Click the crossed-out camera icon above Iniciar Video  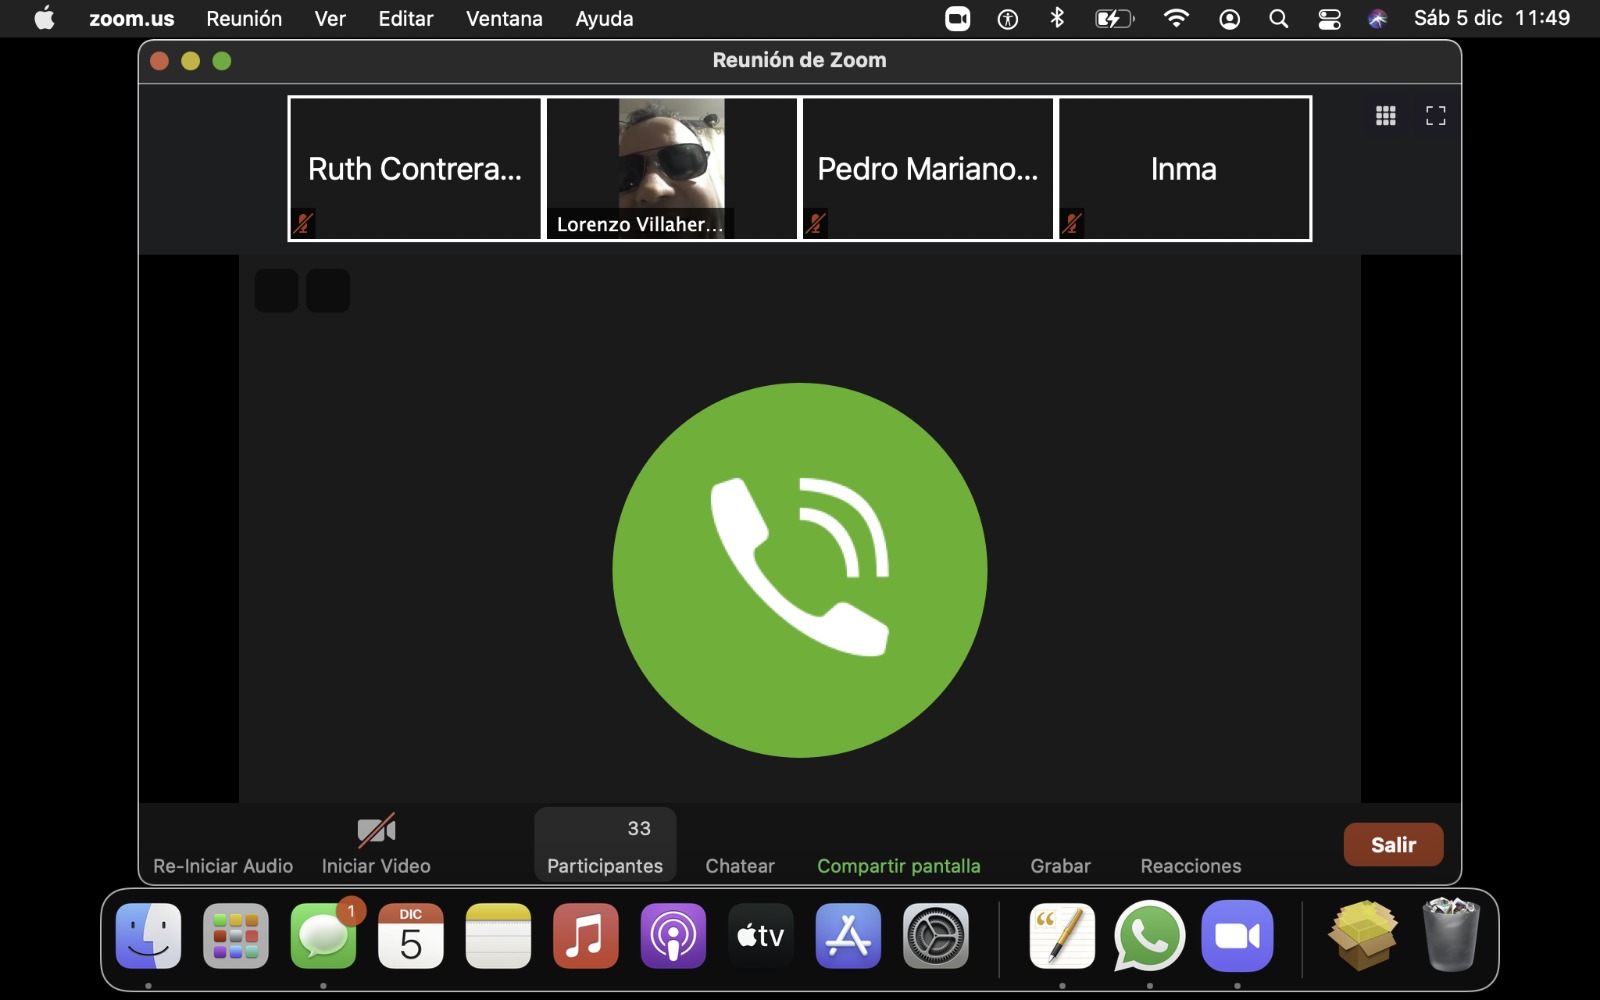(x=376, y=830)
